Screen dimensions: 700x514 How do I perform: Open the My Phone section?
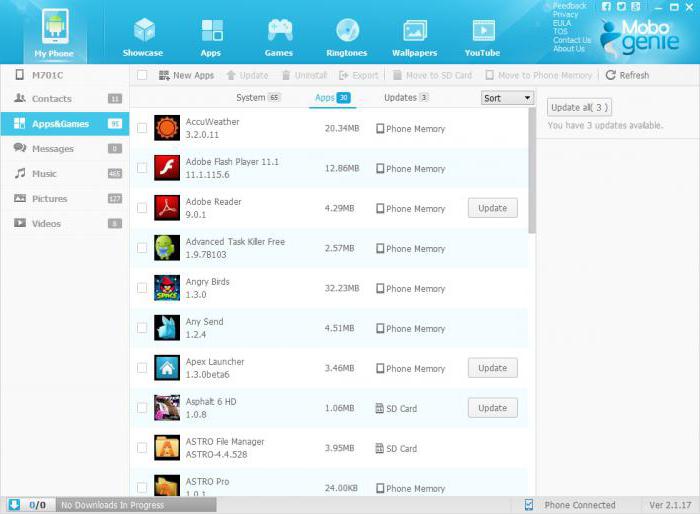click(x=55, y=33)
